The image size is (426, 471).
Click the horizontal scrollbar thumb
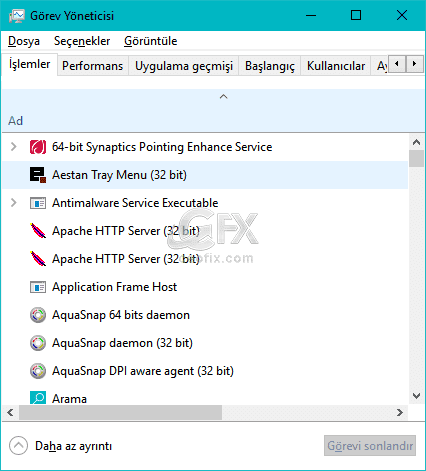coord(120,413)
